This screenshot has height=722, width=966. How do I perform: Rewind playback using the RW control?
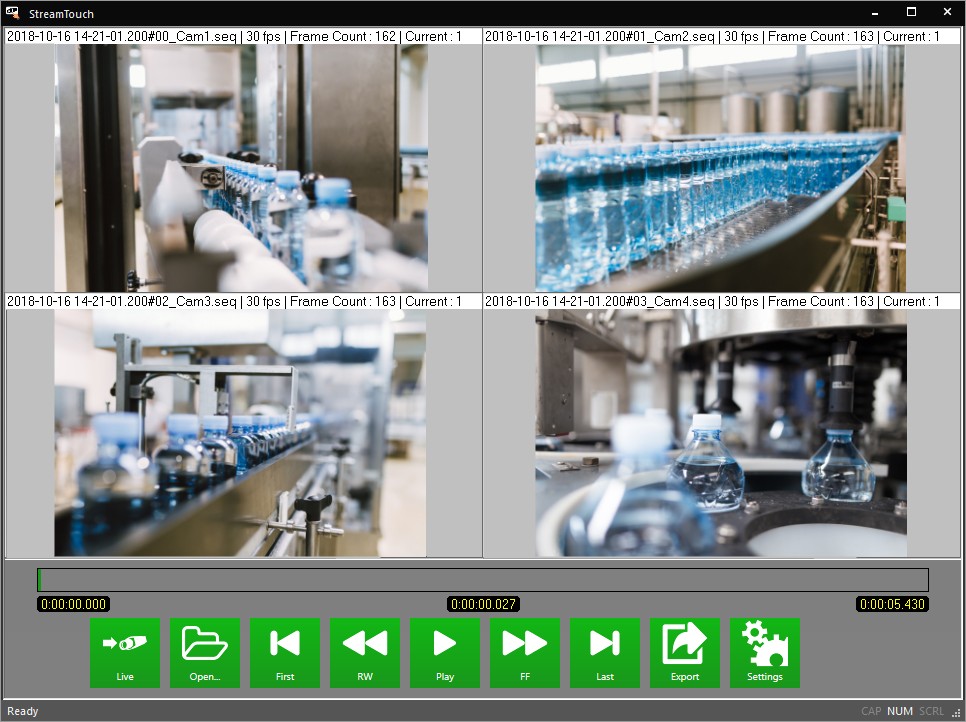(x=364, y=652)
